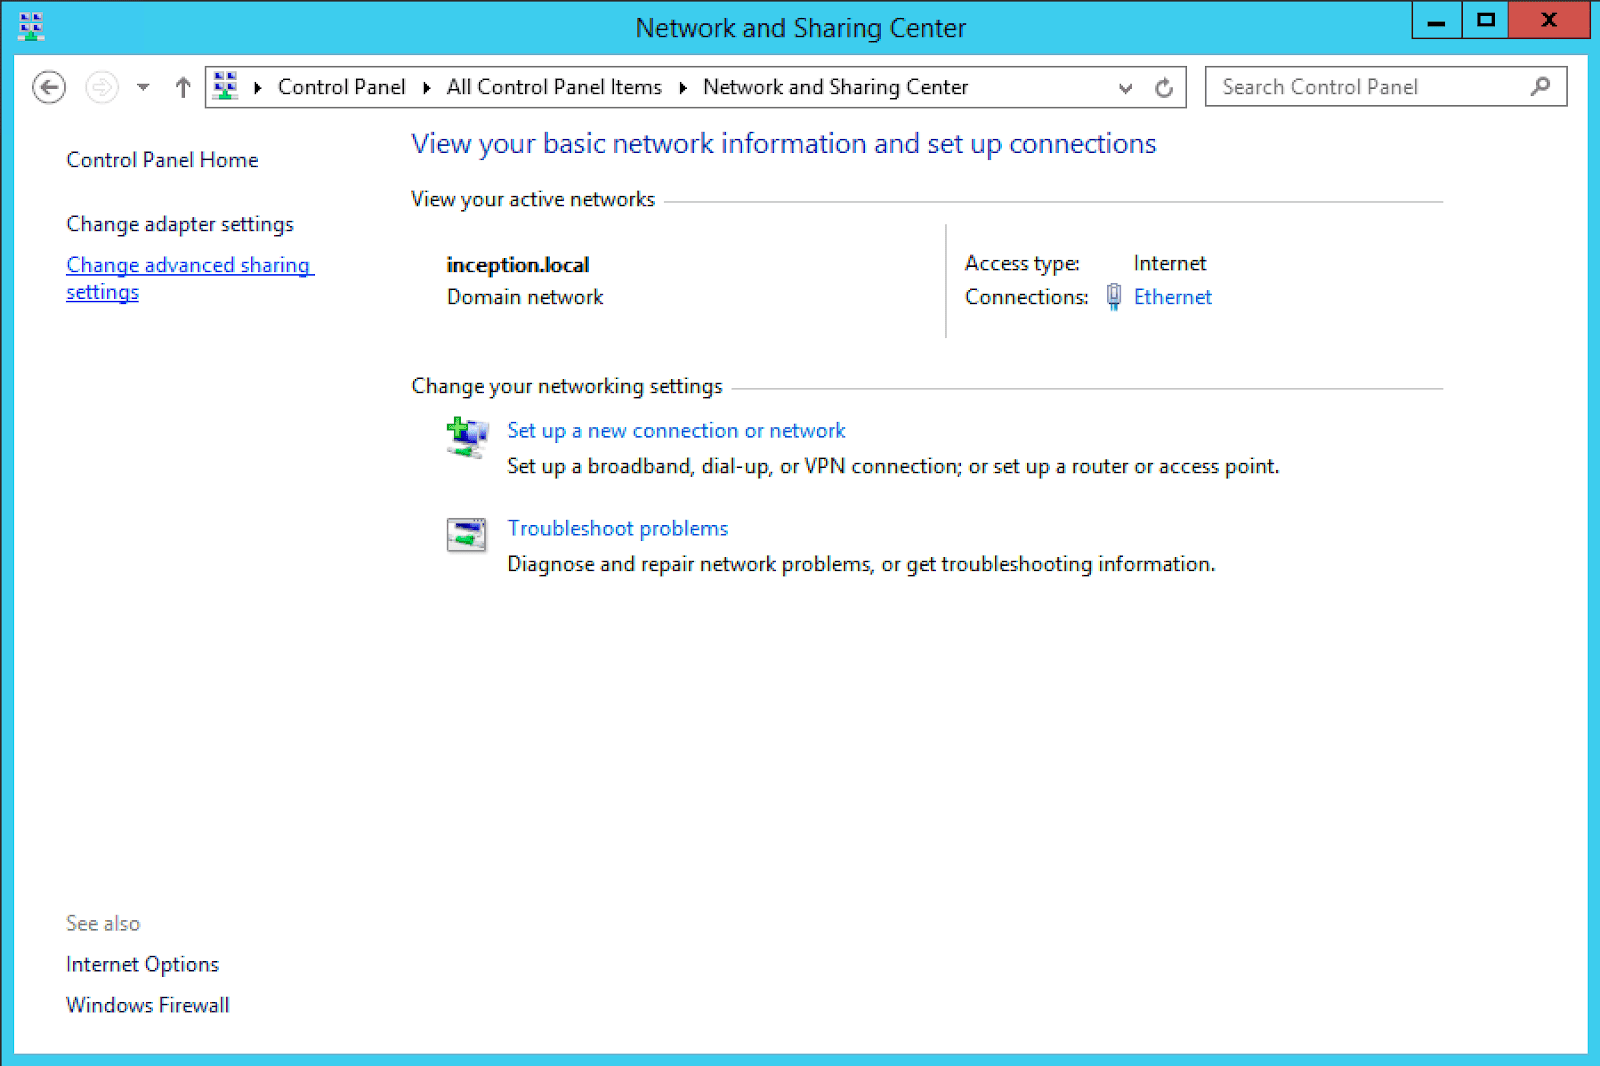Expand arrow after All Control Panel Items
The image size is (1600, 1066).
pos(683,87)
